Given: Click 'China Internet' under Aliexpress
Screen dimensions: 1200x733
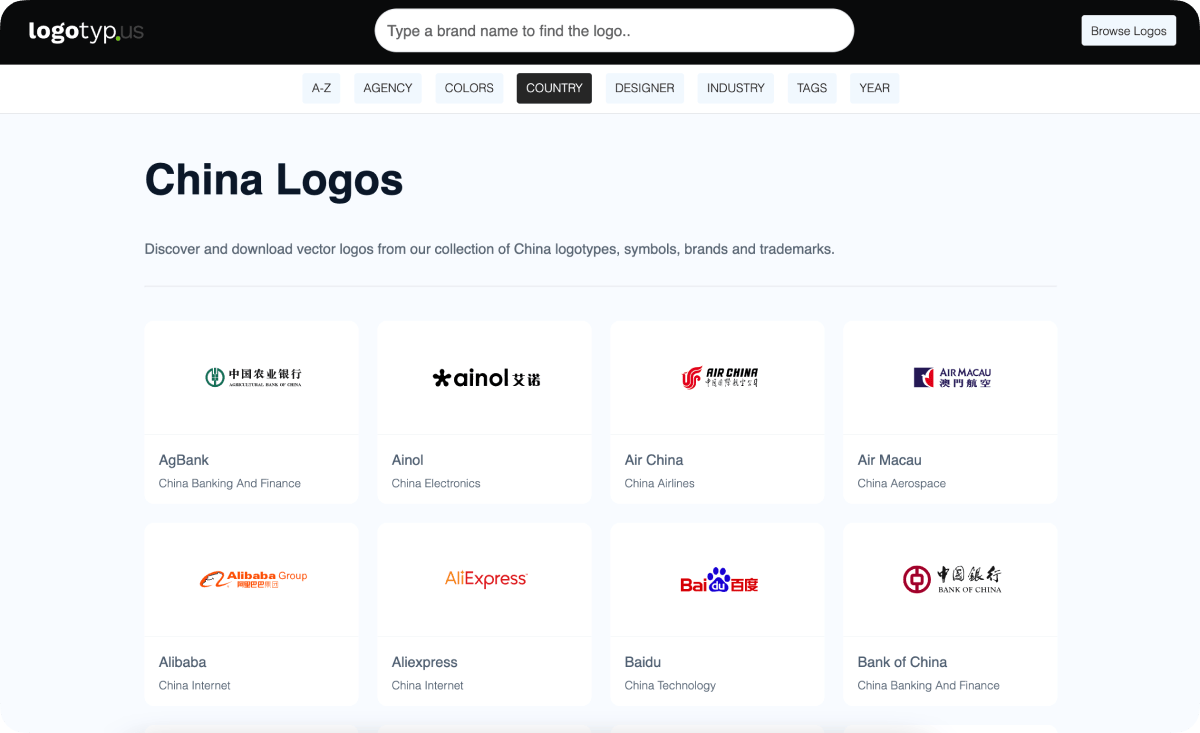Looking at the screenshot, I should point(428,685).
